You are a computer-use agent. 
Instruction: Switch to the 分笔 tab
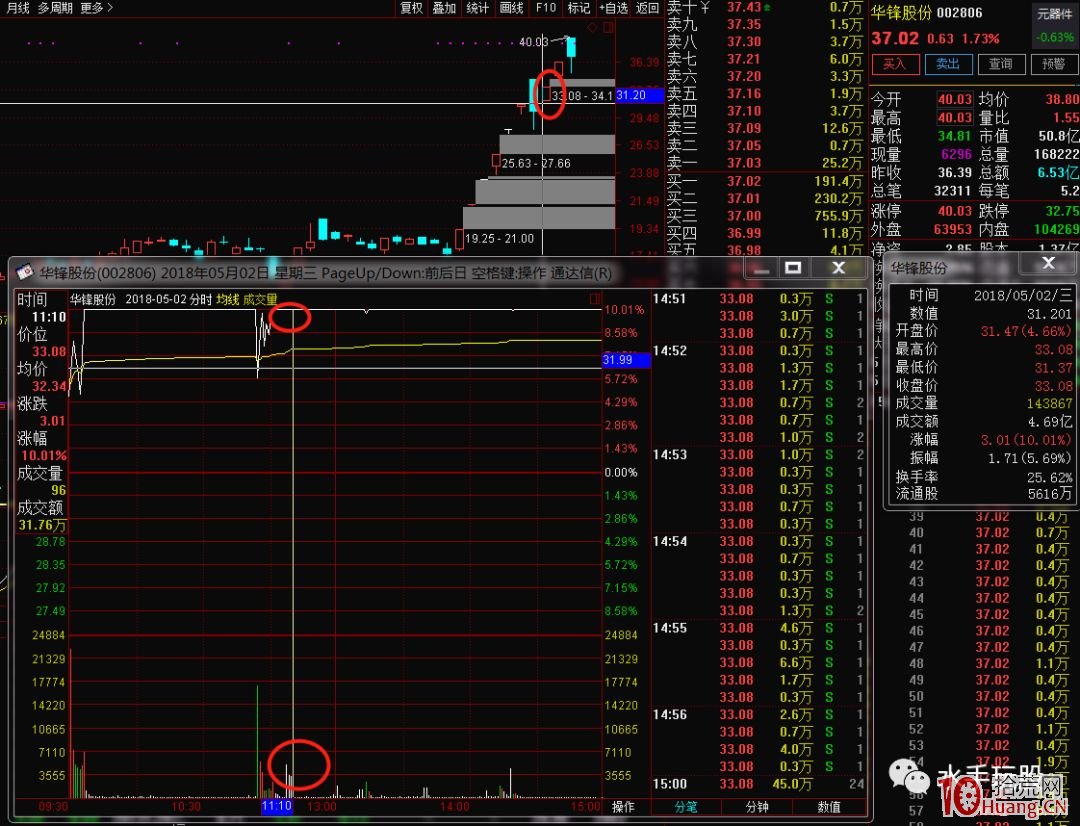coord(686,807)
